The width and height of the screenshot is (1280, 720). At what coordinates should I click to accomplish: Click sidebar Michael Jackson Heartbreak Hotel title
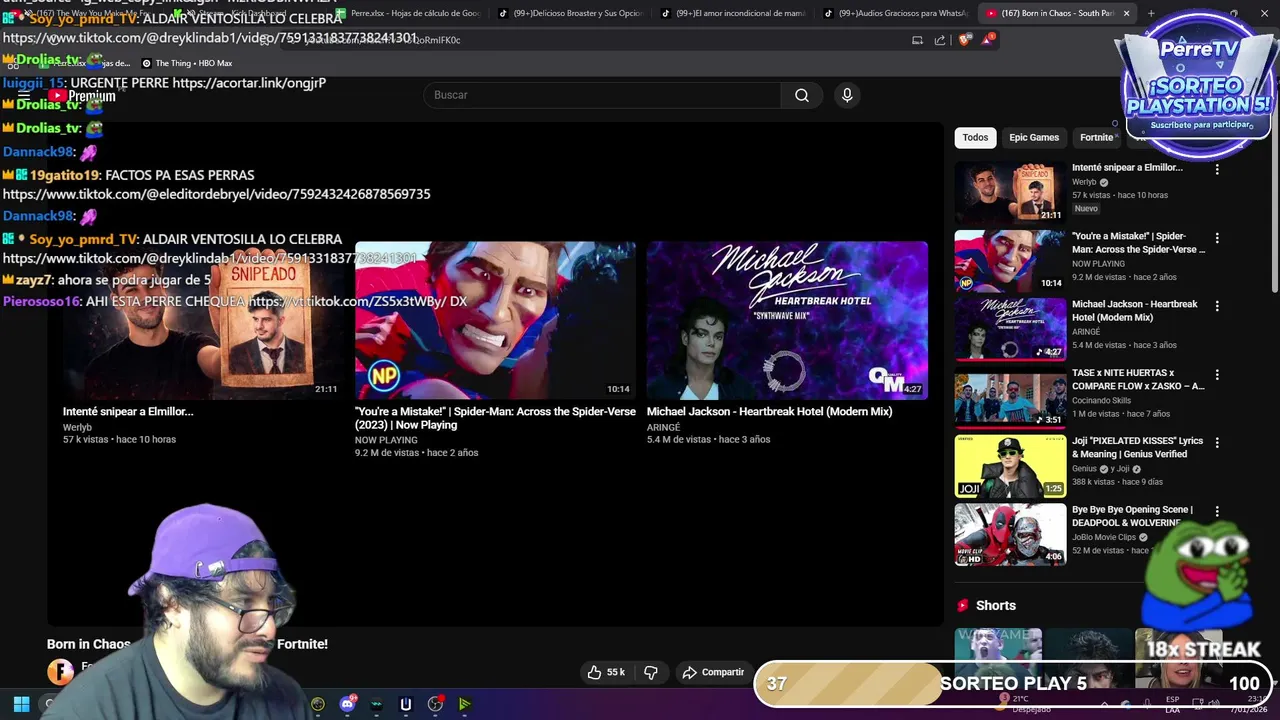[x=1134, y=310]
